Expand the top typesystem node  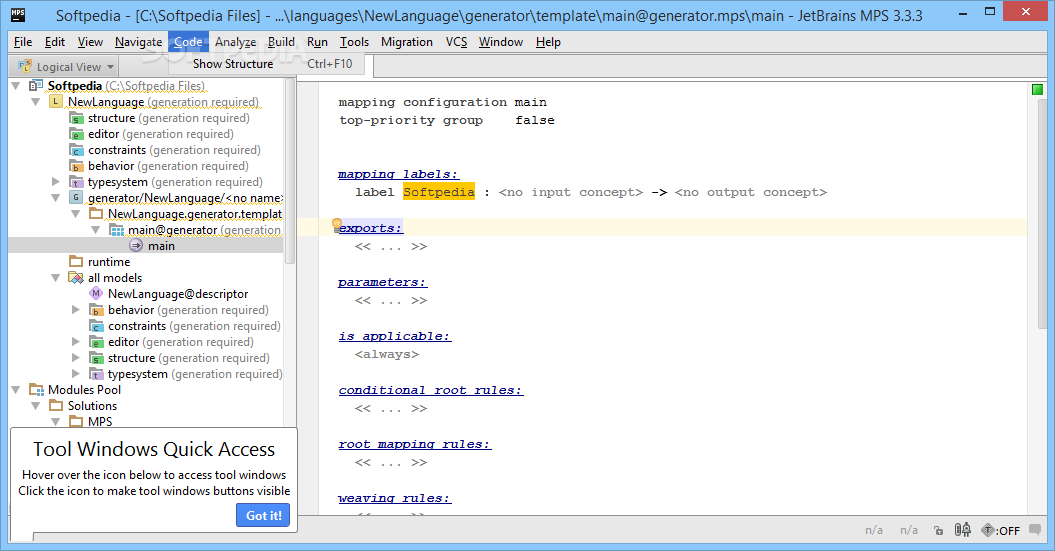(x=56, y=182)
